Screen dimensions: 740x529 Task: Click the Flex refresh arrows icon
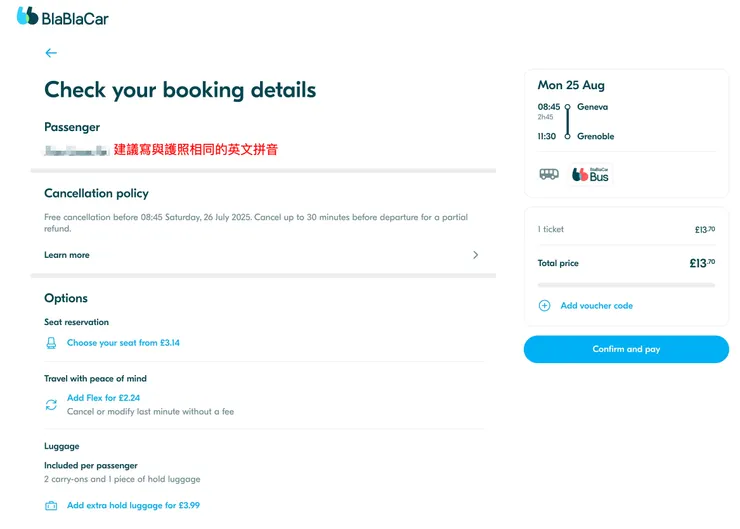click(52, 404)
